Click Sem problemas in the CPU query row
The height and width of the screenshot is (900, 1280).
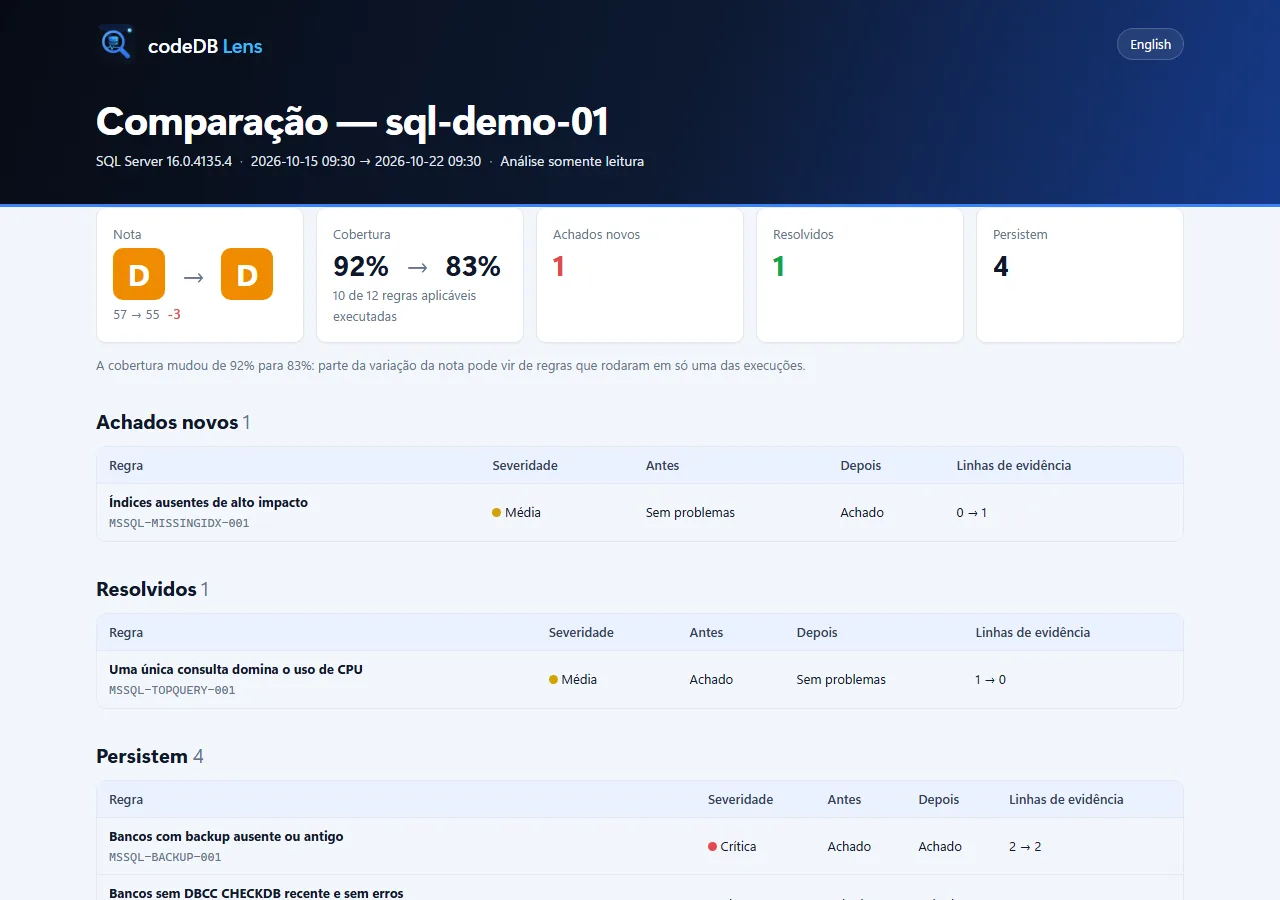(x=841, y=680)
